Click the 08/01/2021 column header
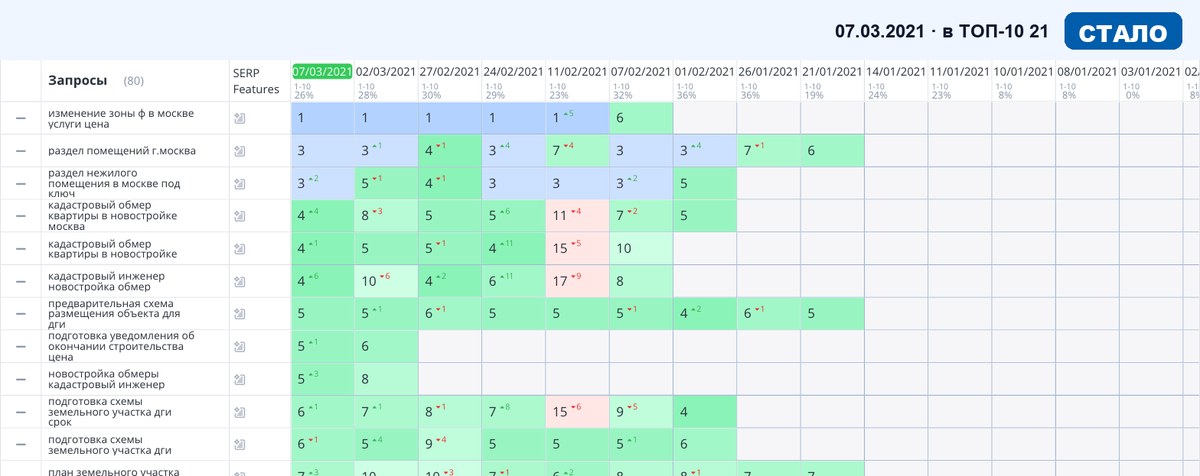This screenshot has width=1200, height=476. click(1088, 72)
